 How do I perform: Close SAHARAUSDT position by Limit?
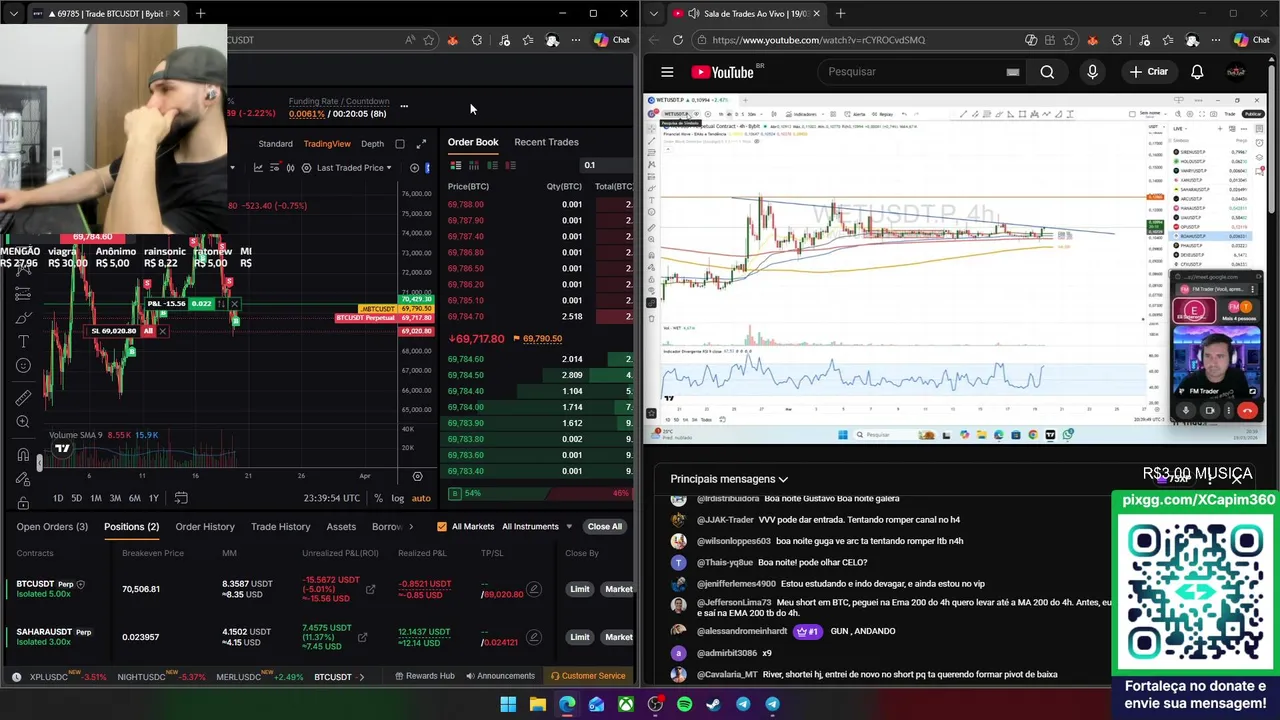click(580, 637)
